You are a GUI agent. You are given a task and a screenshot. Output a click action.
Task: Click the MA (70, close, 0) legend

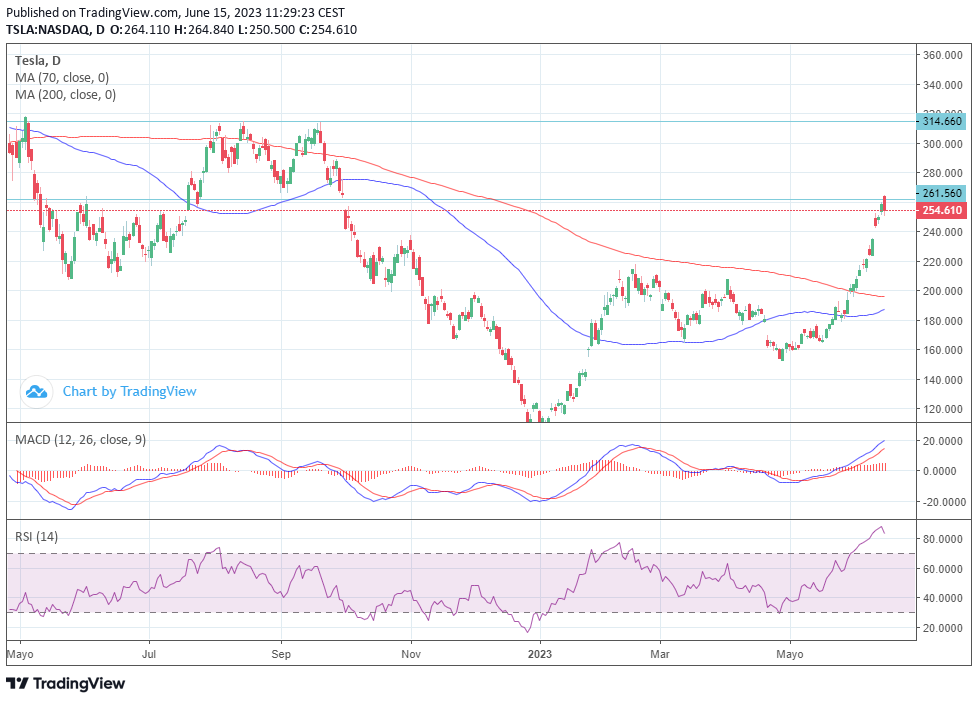[x=62, y=77]
